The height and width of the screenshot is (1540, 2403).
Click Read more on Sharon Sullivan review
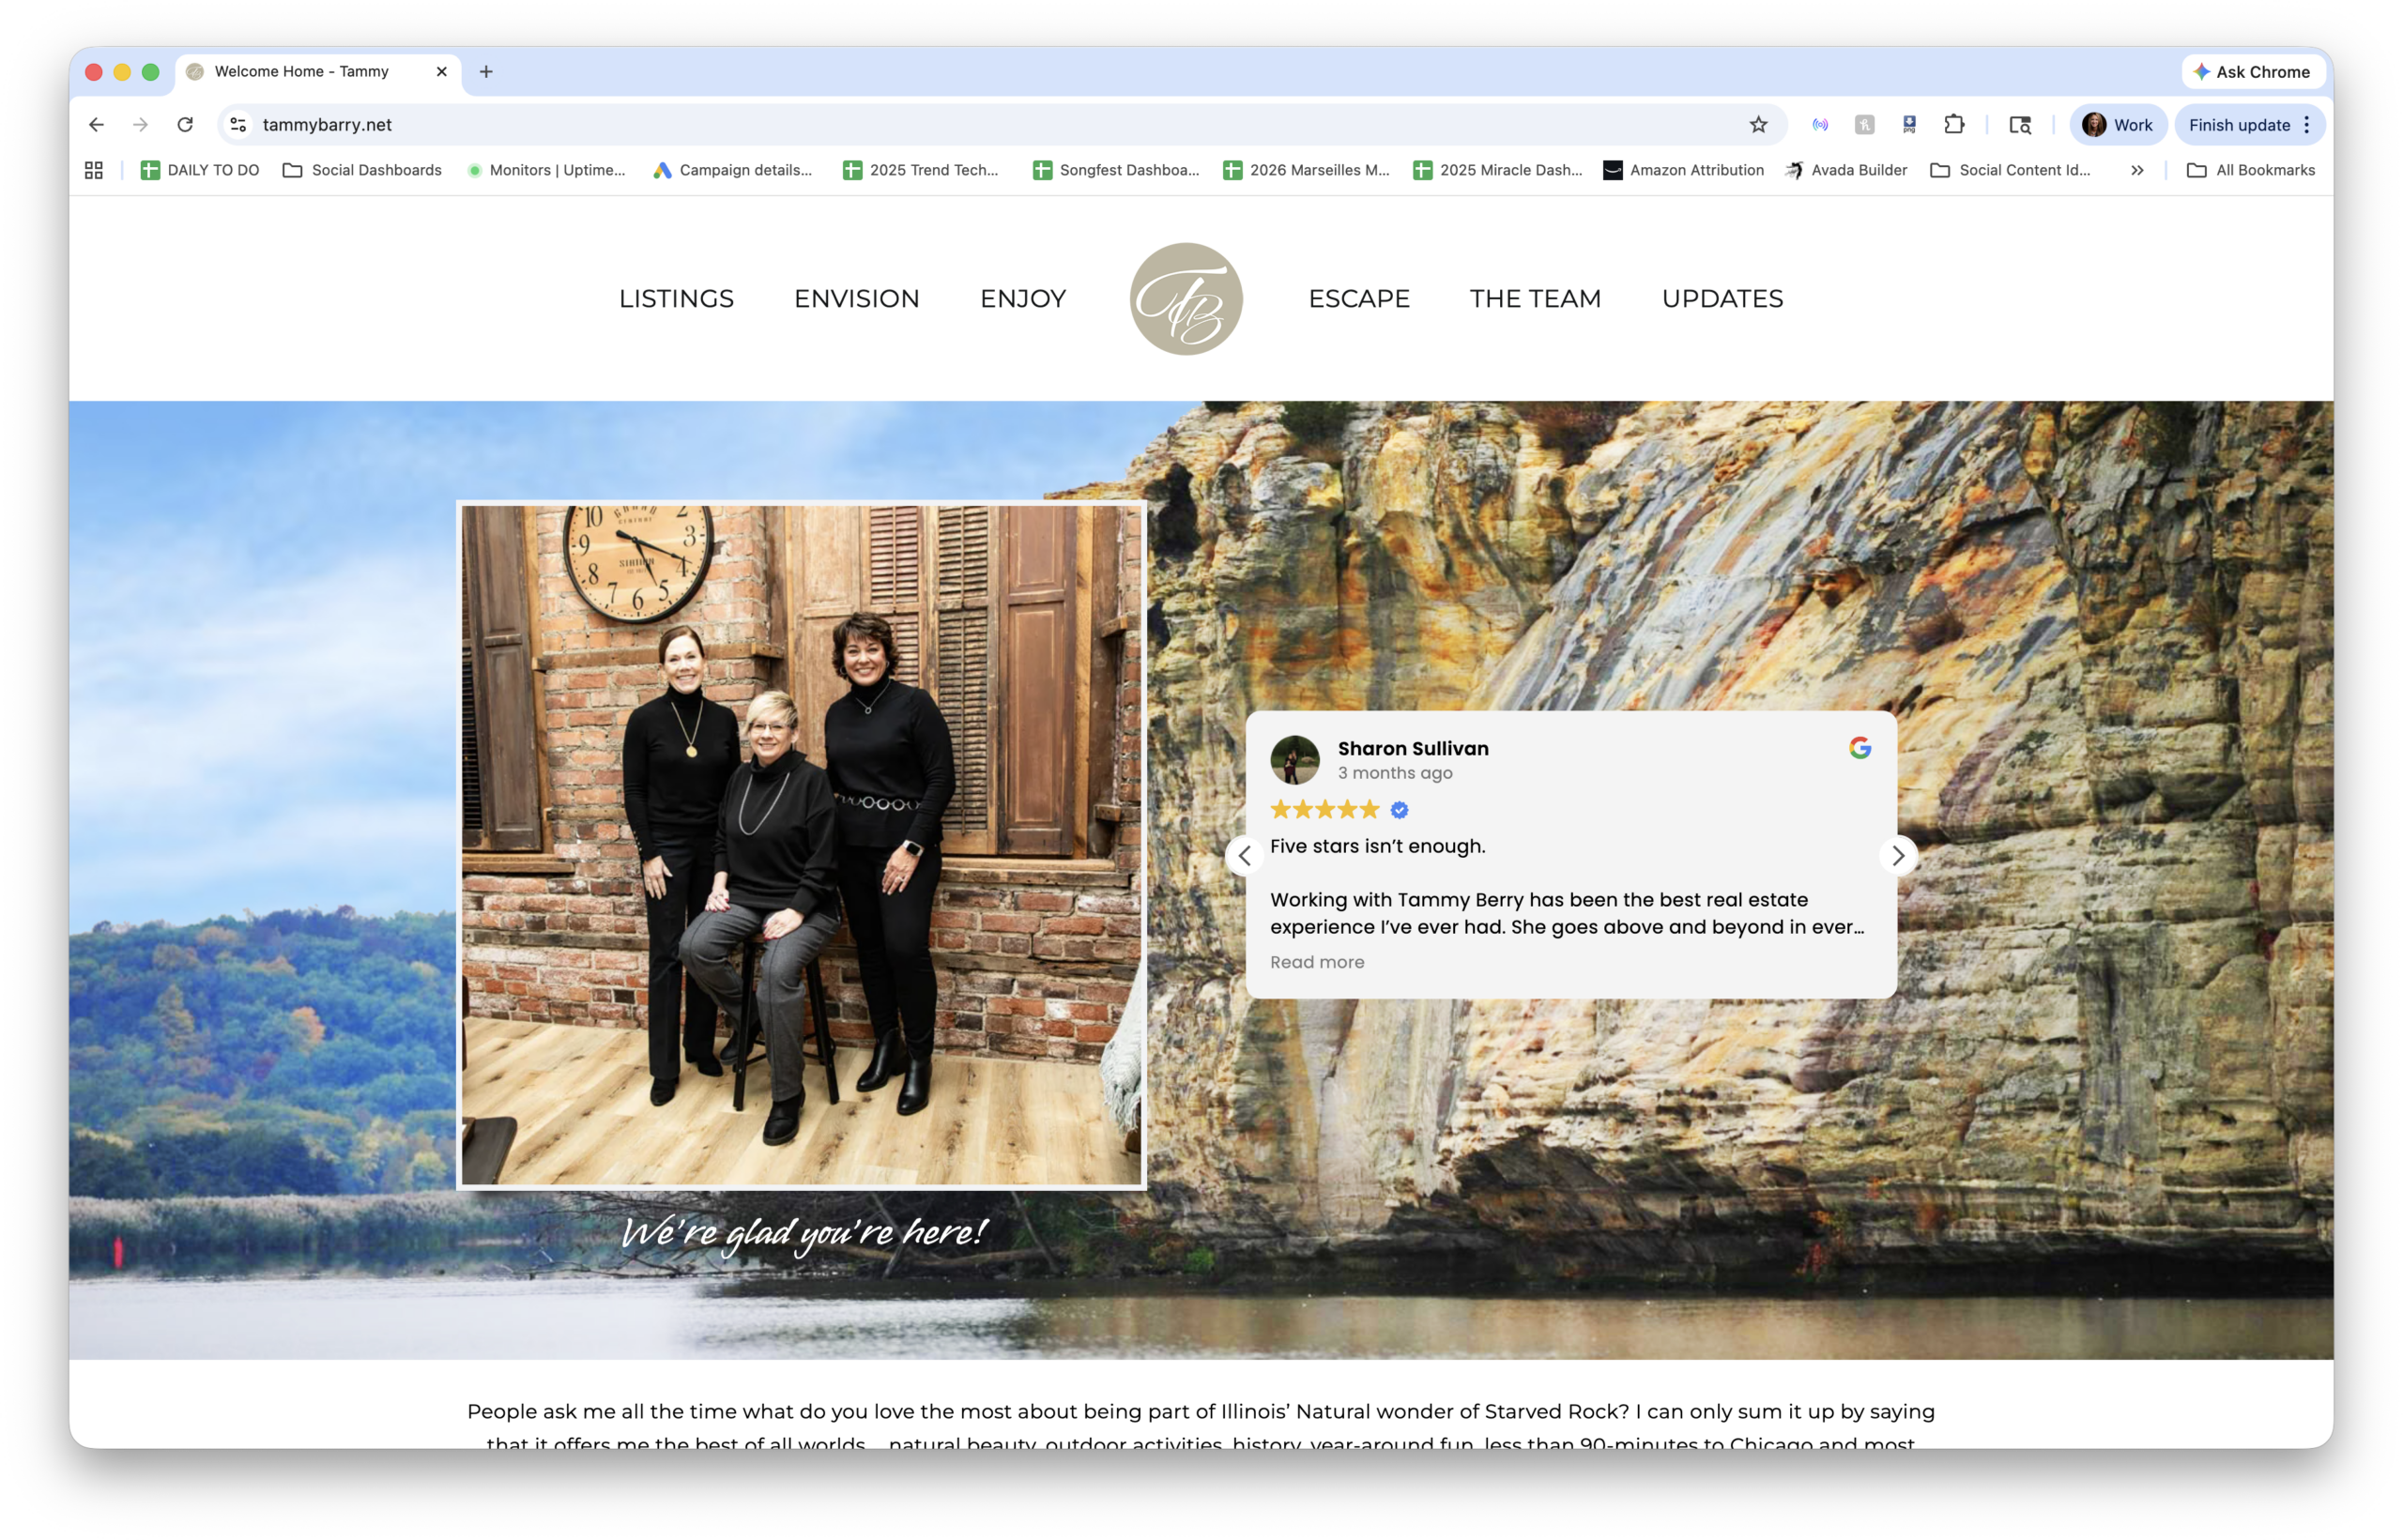point(1316,962)
